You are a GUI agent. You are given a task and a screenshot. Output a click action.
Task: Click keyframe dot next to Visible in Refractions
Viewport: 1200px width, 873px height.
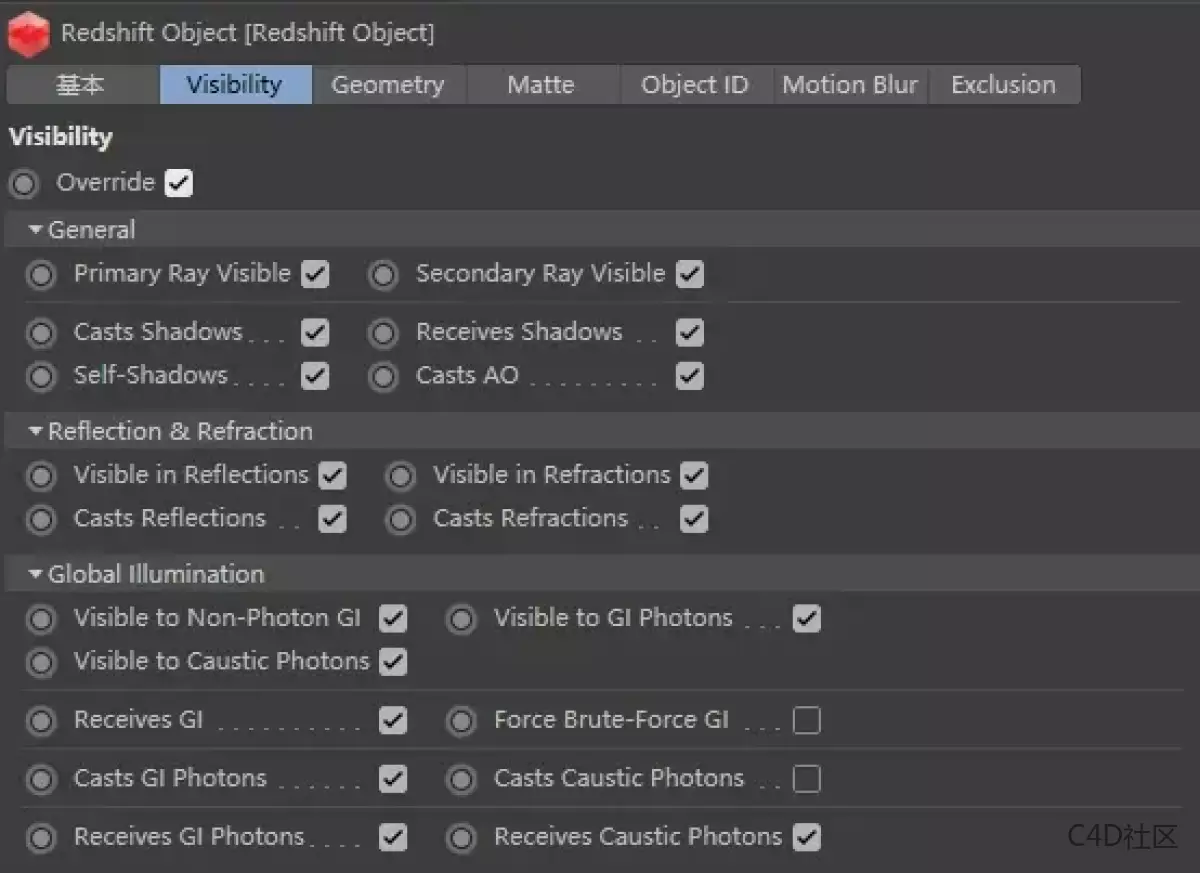tap(400, 476)
